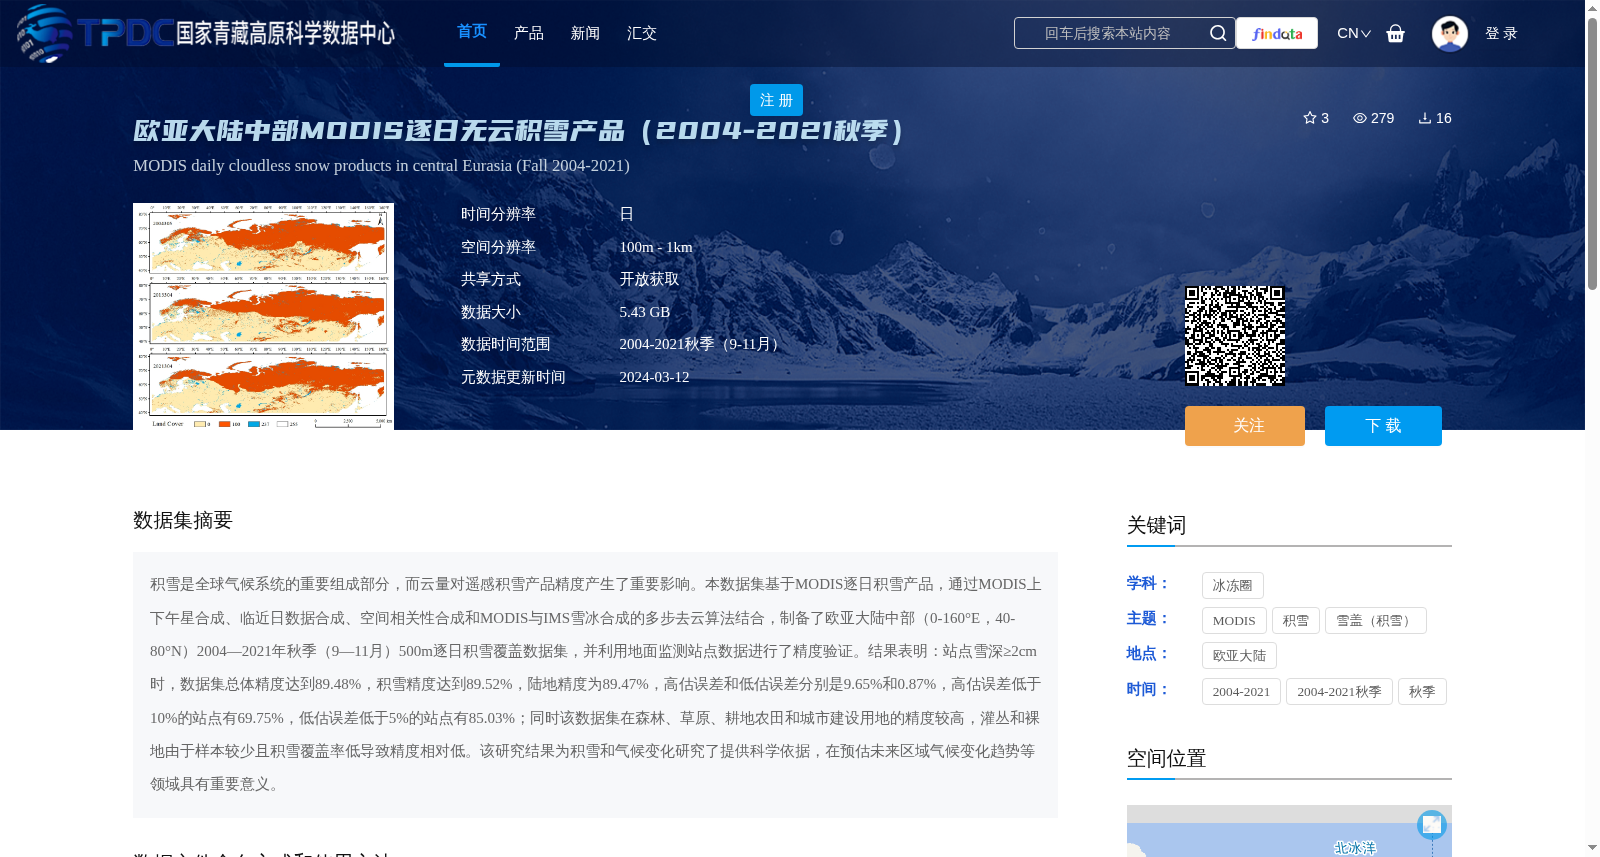Screen dimensions: 1600x857
Task: Click the English dataset title text
Action: [x=381, y=165]
